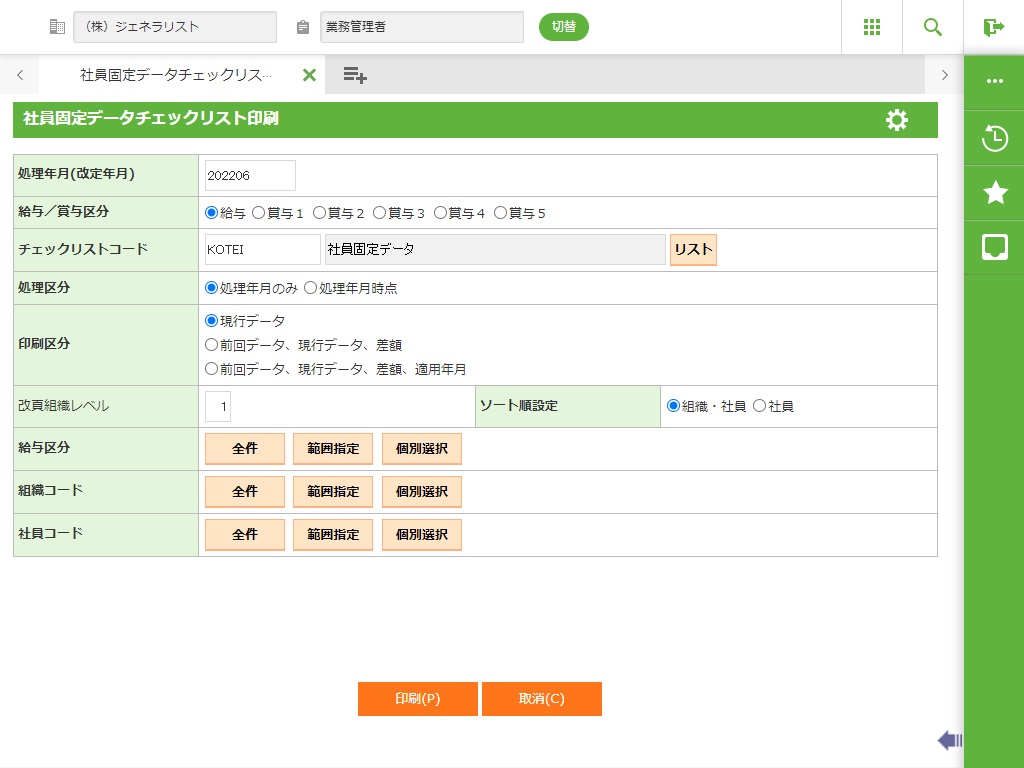
Task: Click the 印刷(P) button
Action: pyautogui.click(x=417, y=699)
